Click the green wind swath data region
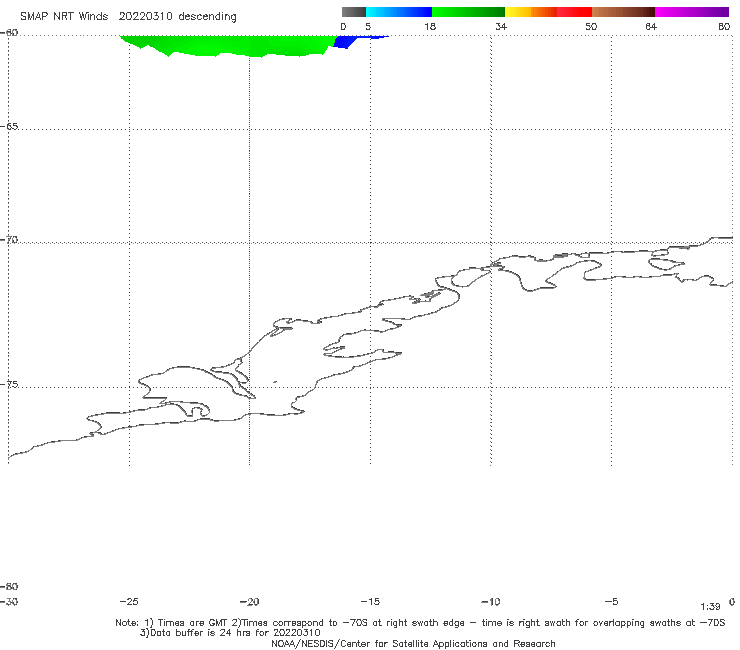This screenshot has width=740, height=650. point(227,45)
